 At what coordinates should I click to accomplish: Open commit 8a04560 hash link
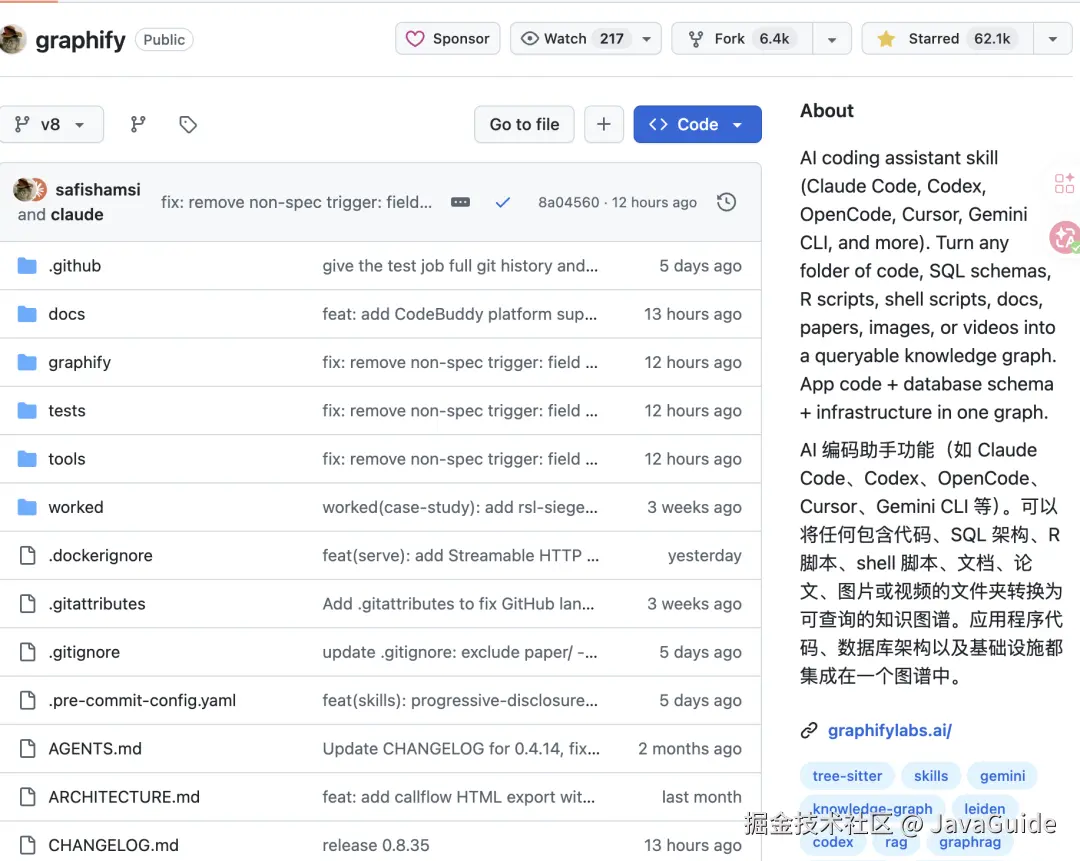tap(568, 202)
